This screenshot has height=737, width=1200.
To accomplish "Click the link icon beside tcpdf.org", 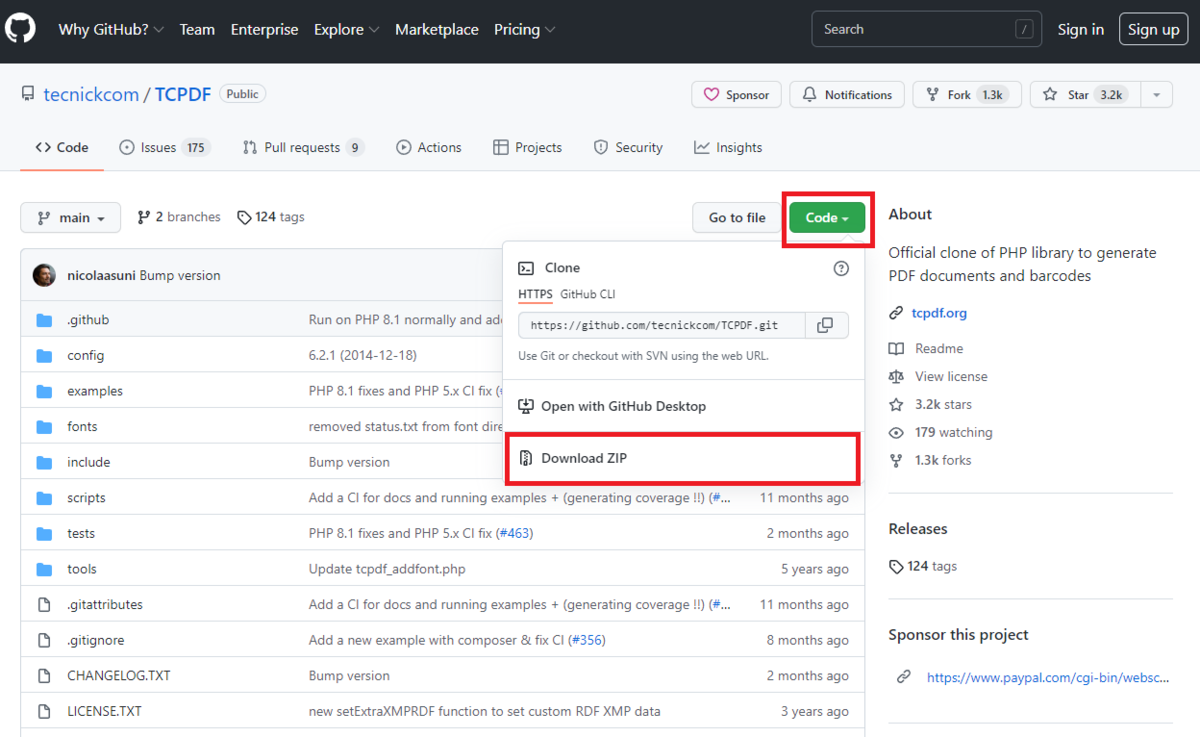I will click(896, 313).
